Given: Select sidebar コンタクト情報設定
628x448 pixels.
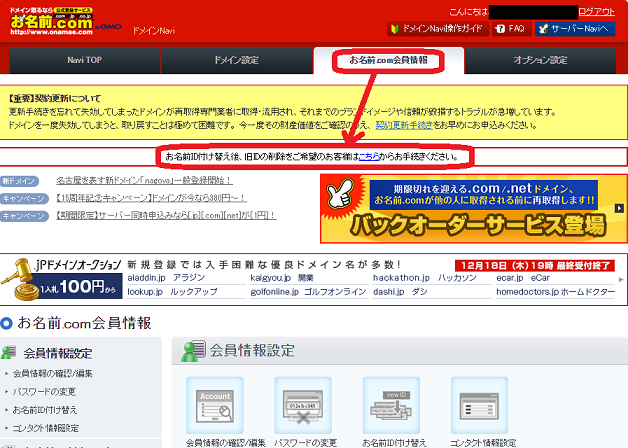Looking at the screenshot, I should click(x=46, y=428).
